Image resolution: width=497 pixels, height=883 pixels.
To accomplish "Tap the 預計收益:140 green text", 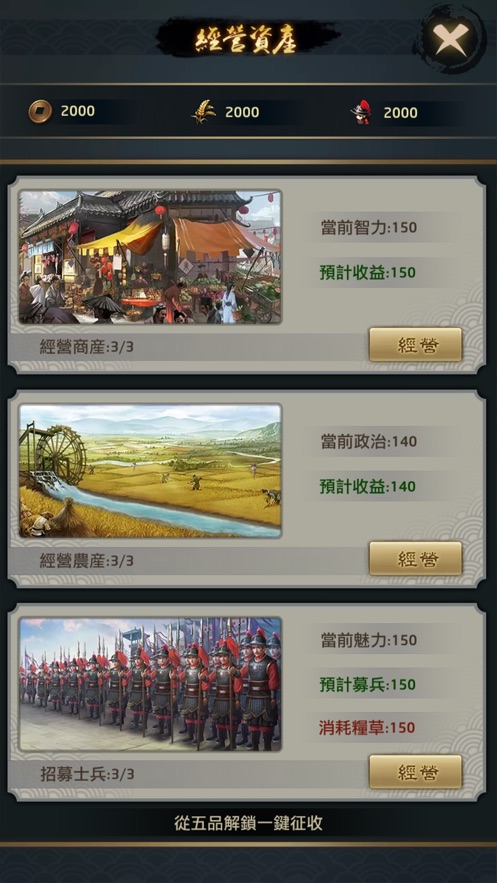I will tap(368, 486).
